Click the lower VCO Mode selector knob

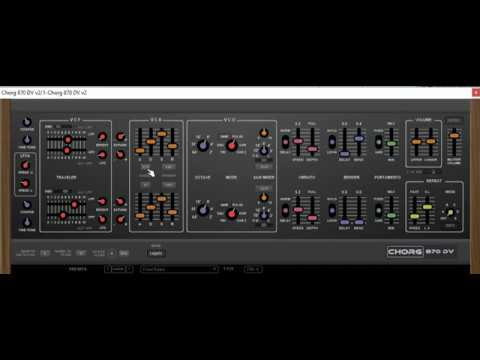point(231,213)
